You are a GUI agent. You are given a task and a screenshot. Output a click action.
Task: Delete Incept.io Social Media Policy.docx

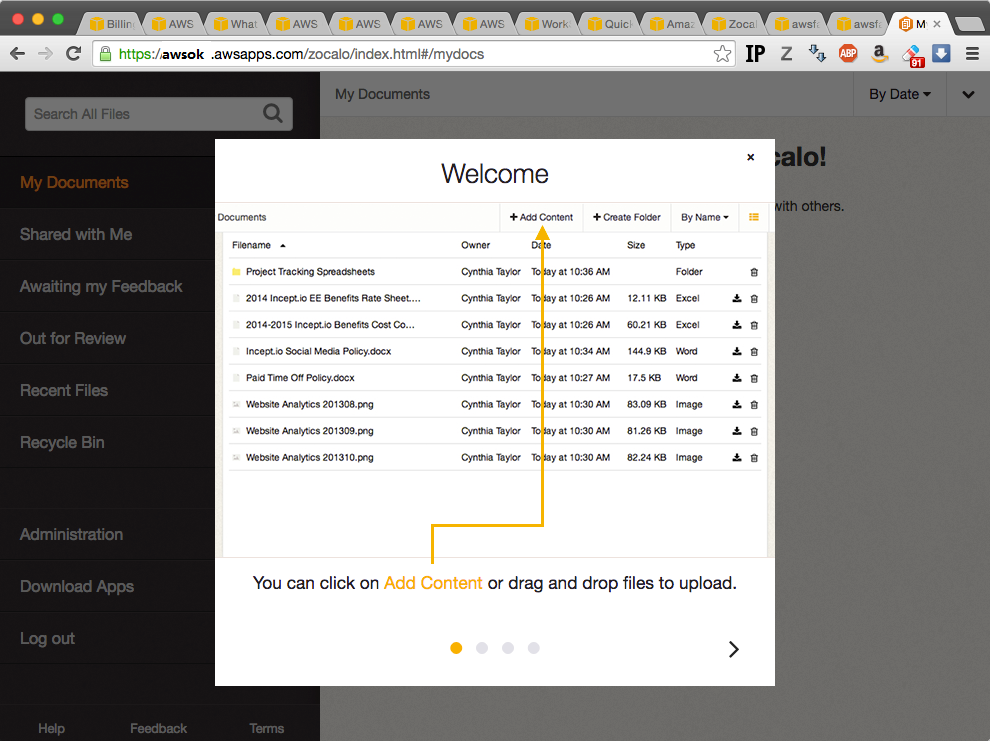click(x=754, y=352)
